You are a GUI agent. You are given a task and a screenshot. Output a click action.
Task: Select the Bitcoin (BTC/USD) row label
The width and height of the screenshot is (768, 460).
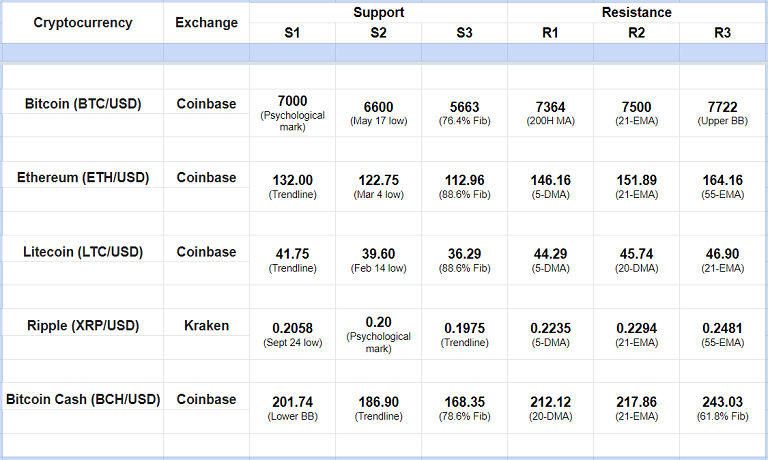point(82,103)
